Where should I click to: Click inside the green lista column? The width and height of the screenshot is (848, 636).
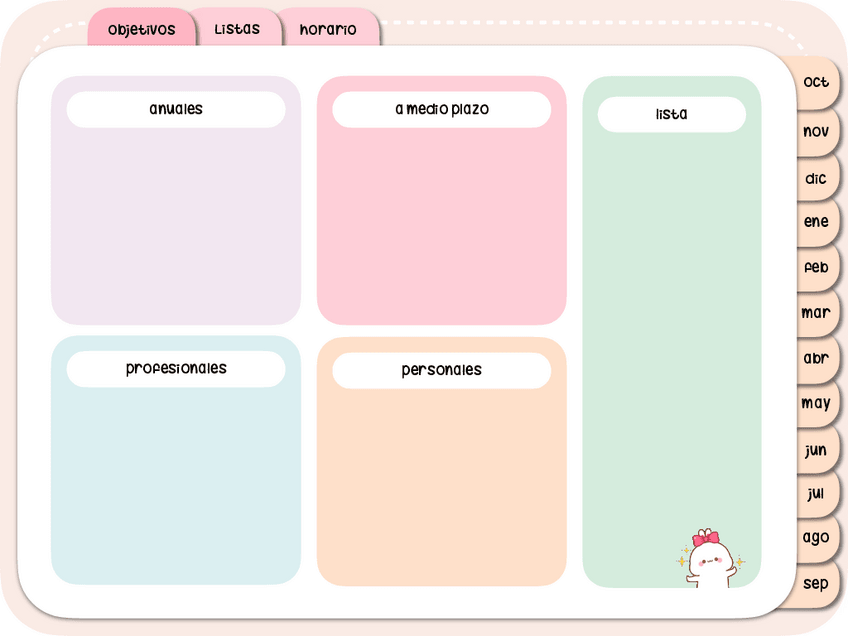(672, 330)
